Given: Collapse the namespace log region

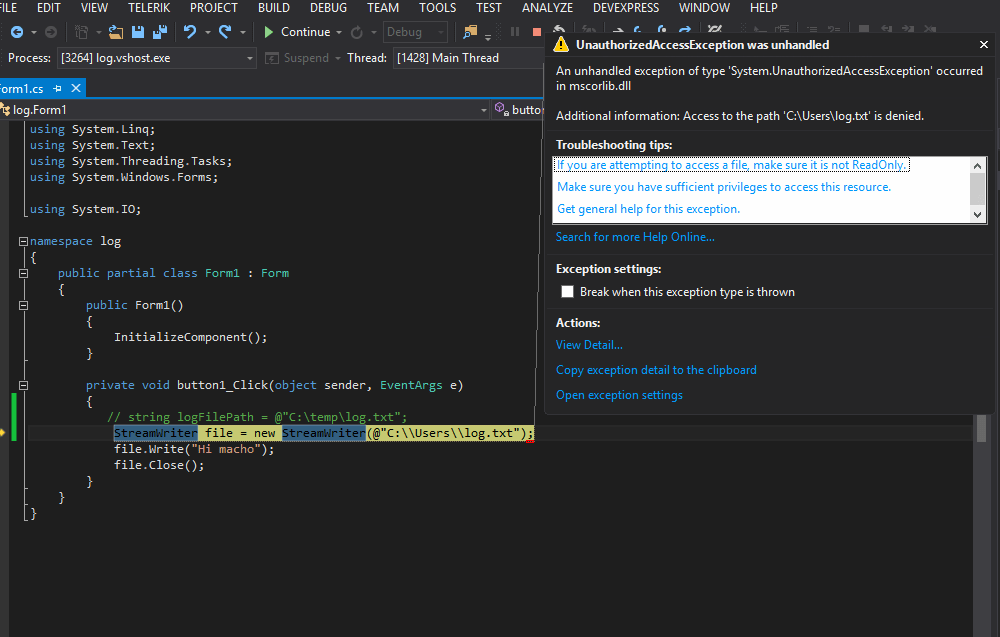Looking at the screenshot, I should [x=22, y=240].
